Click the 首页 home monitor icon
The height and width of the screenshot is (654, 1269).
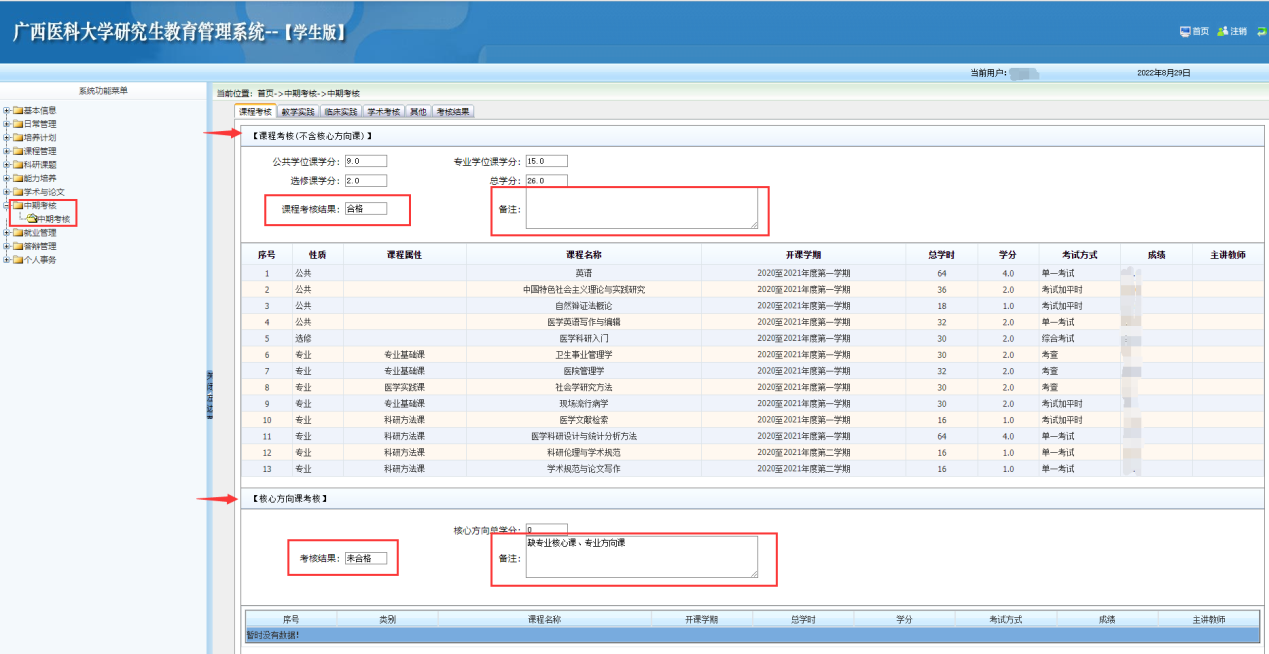click(1185, 32)
